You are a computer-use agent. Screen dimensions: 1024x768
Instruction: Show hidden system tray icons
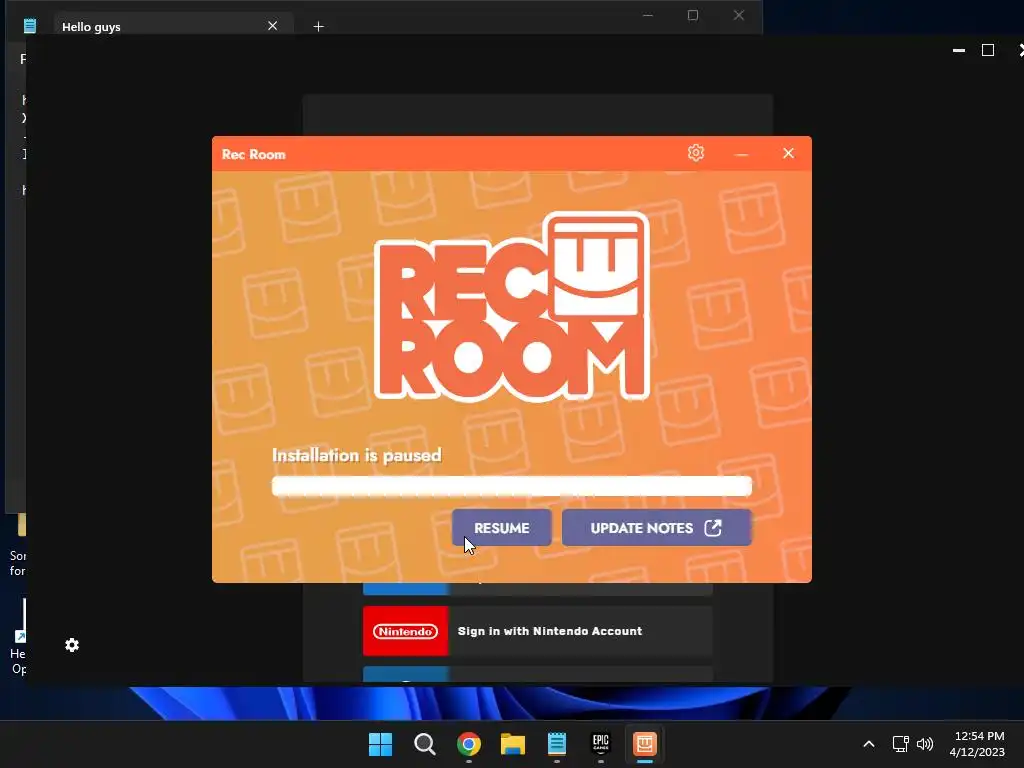pyautogui.click(x=869, y=744)
